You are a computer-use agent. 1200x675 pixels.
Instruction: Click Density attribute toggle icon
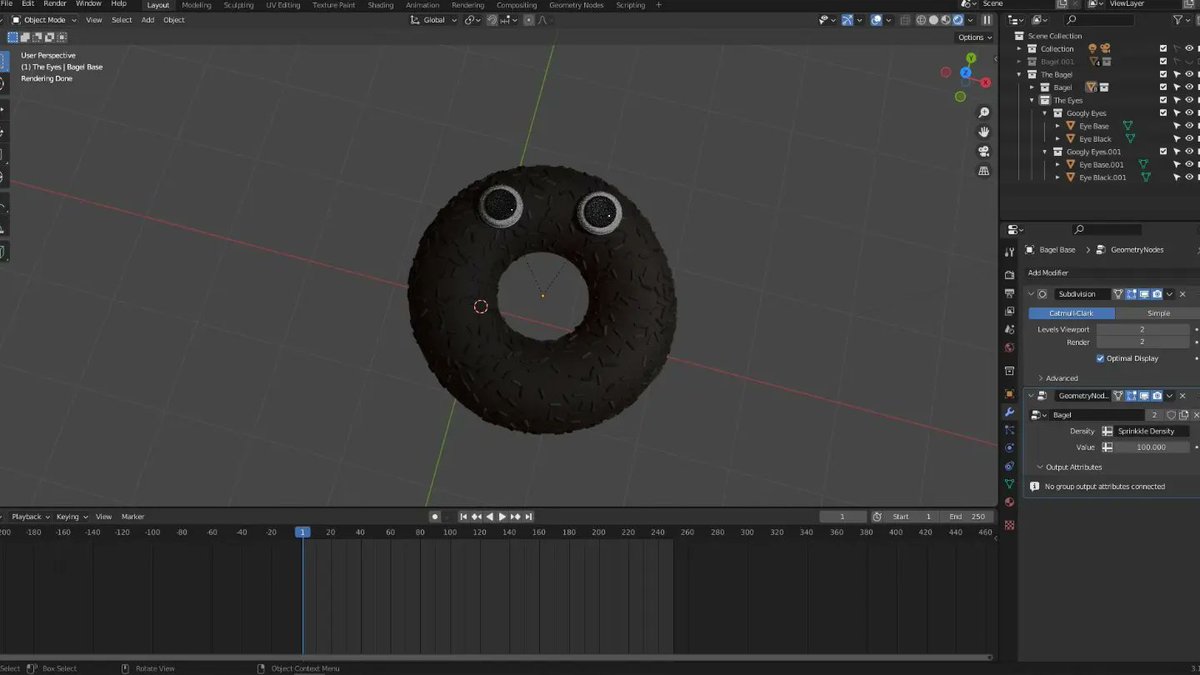pyautogui.click(x=1107, y=431)
